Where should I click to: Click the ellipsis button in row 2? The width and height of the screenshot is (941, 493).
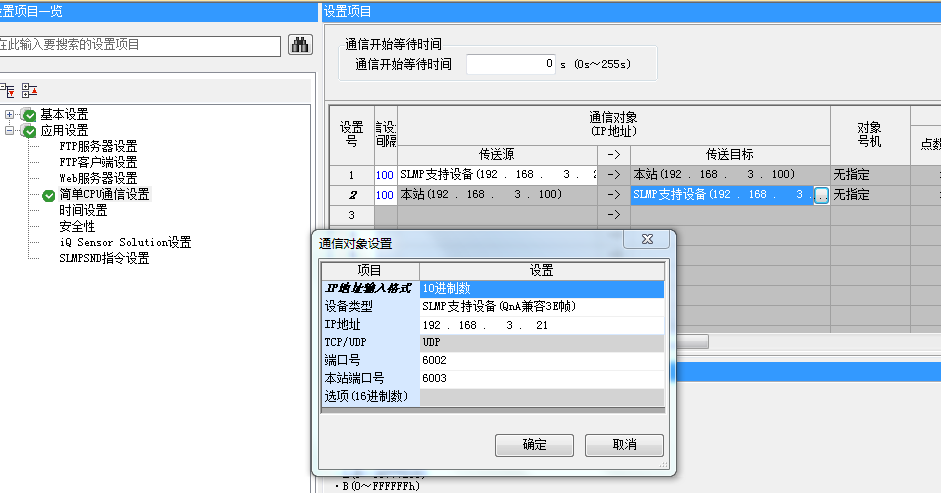821,196
